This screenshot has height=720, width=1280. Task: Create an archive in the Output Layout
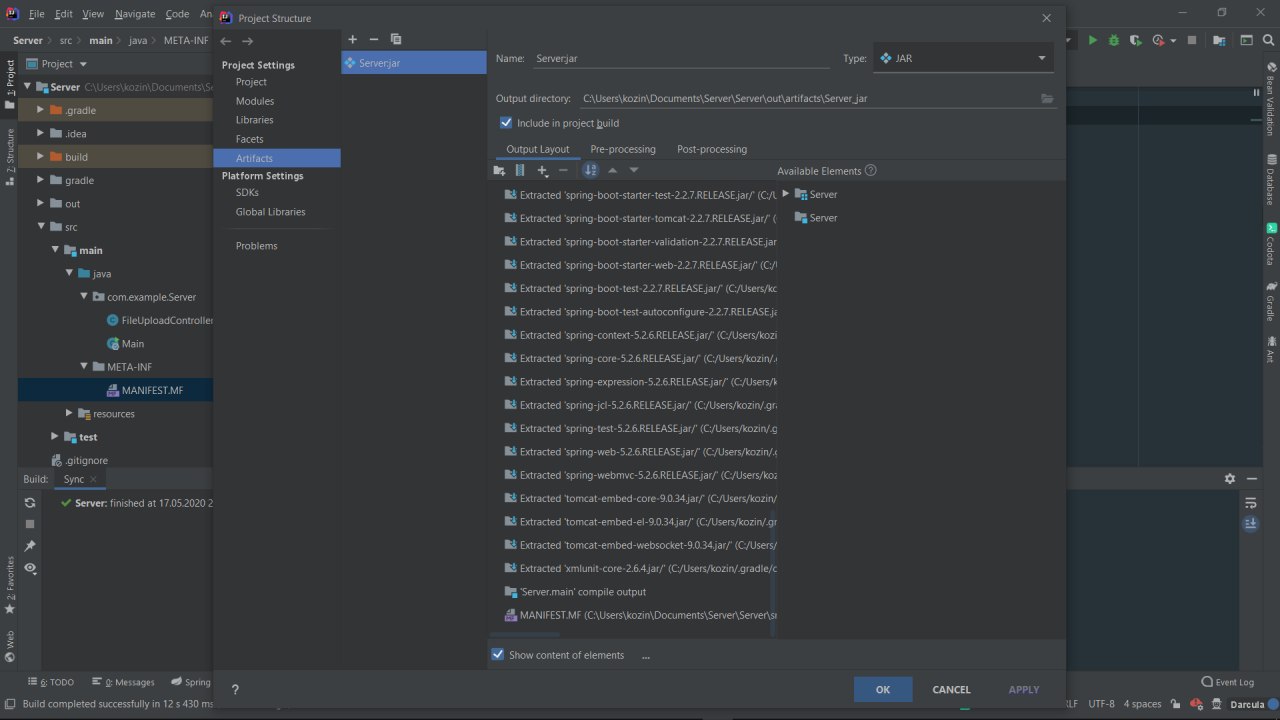(x=520, y=170)
